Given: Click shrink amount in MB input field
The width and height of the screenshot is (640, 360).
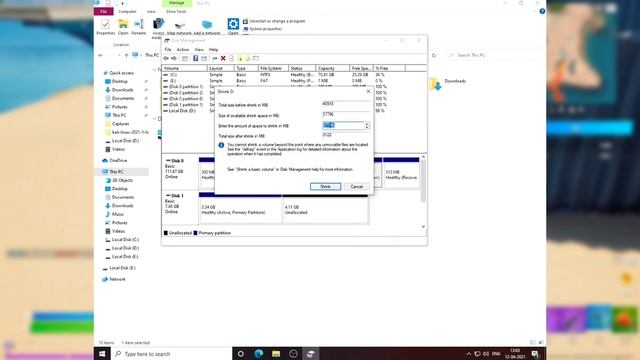Looking at the screenshot, I should 343,125.
